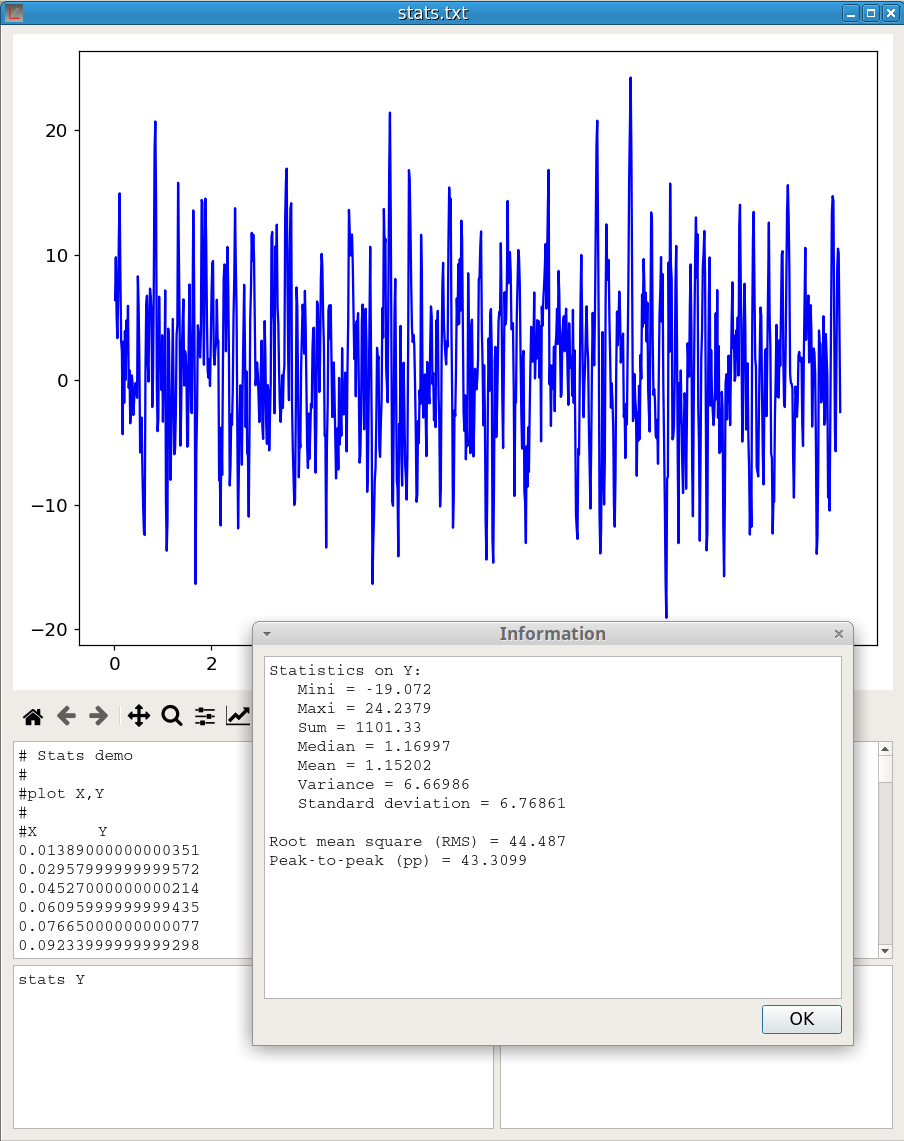904x1141 pixels.
Task: Click the 'Statistics on Y:' heading
Action: [345, 670]
